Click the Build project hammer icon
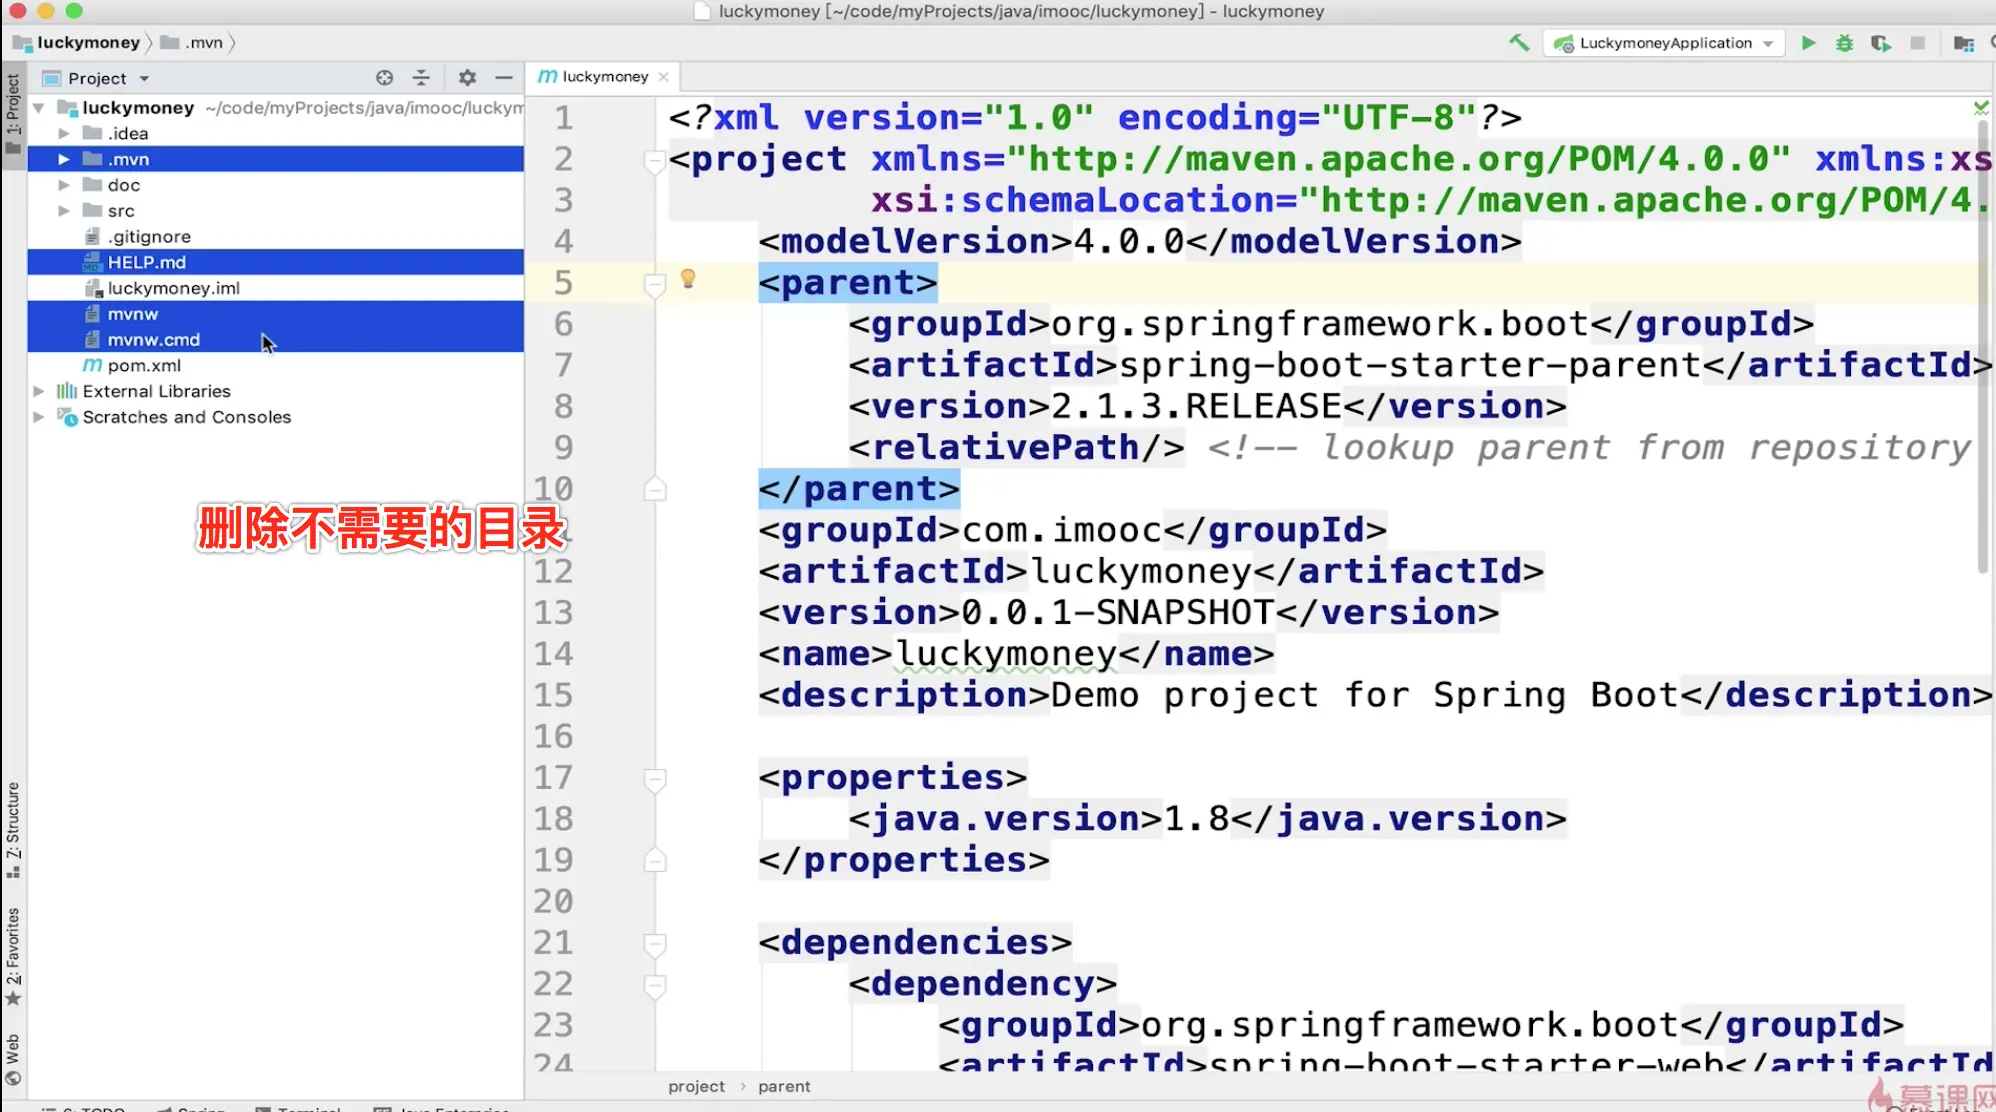Image resolution: width=1996 pixels, height=1112 pixels. [x=1519, y=43]
